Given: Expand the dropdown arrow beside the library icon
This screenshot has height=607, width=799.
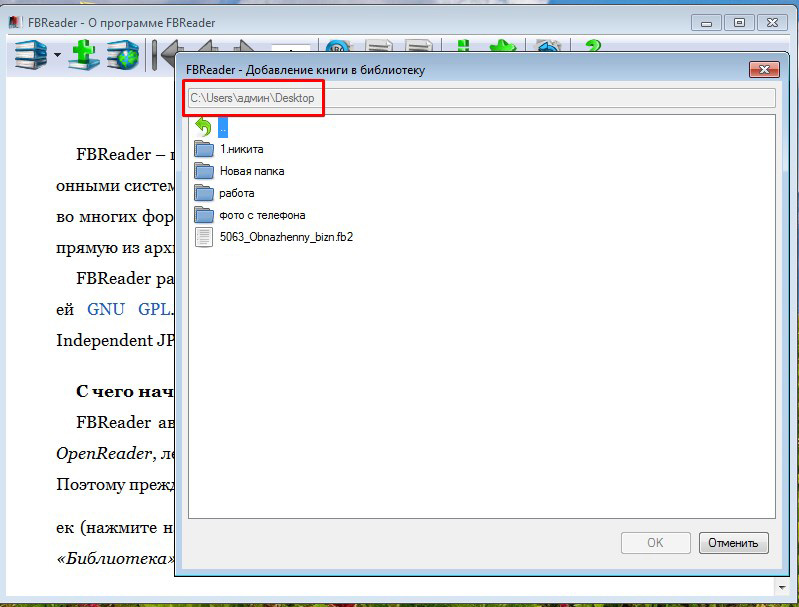Looking at the screenshot, I should pos(58,55).
